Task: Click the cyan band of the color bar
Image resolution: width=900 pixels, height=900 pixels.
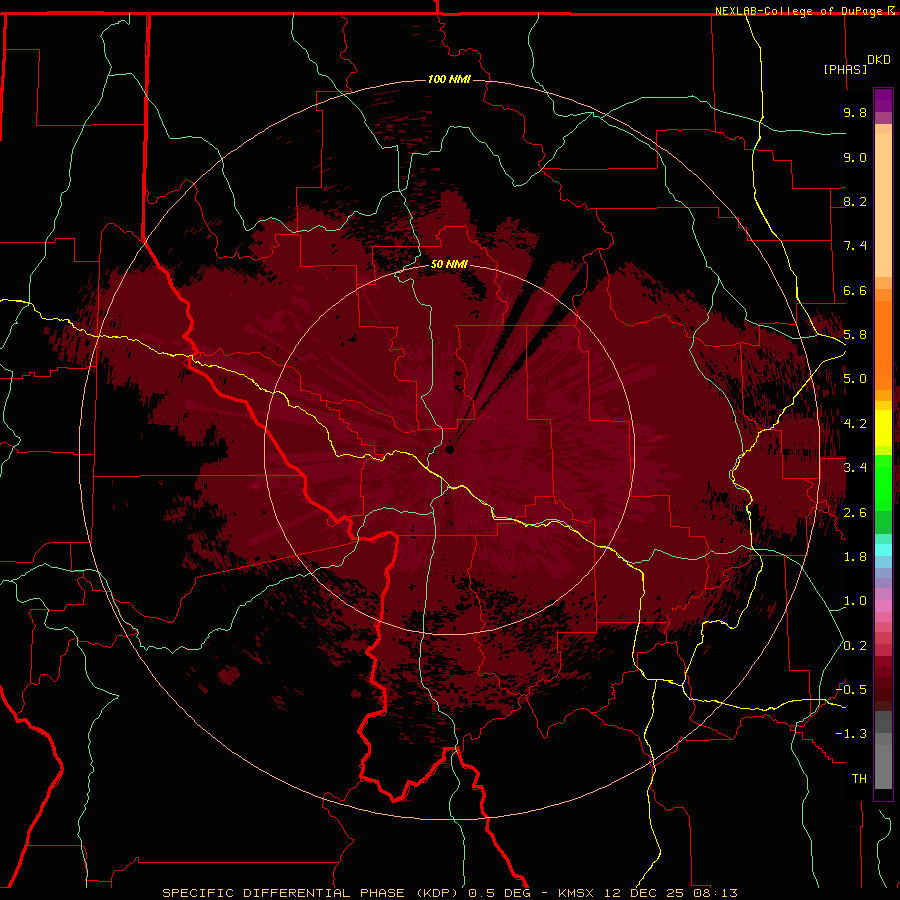Action: point(883,550)
